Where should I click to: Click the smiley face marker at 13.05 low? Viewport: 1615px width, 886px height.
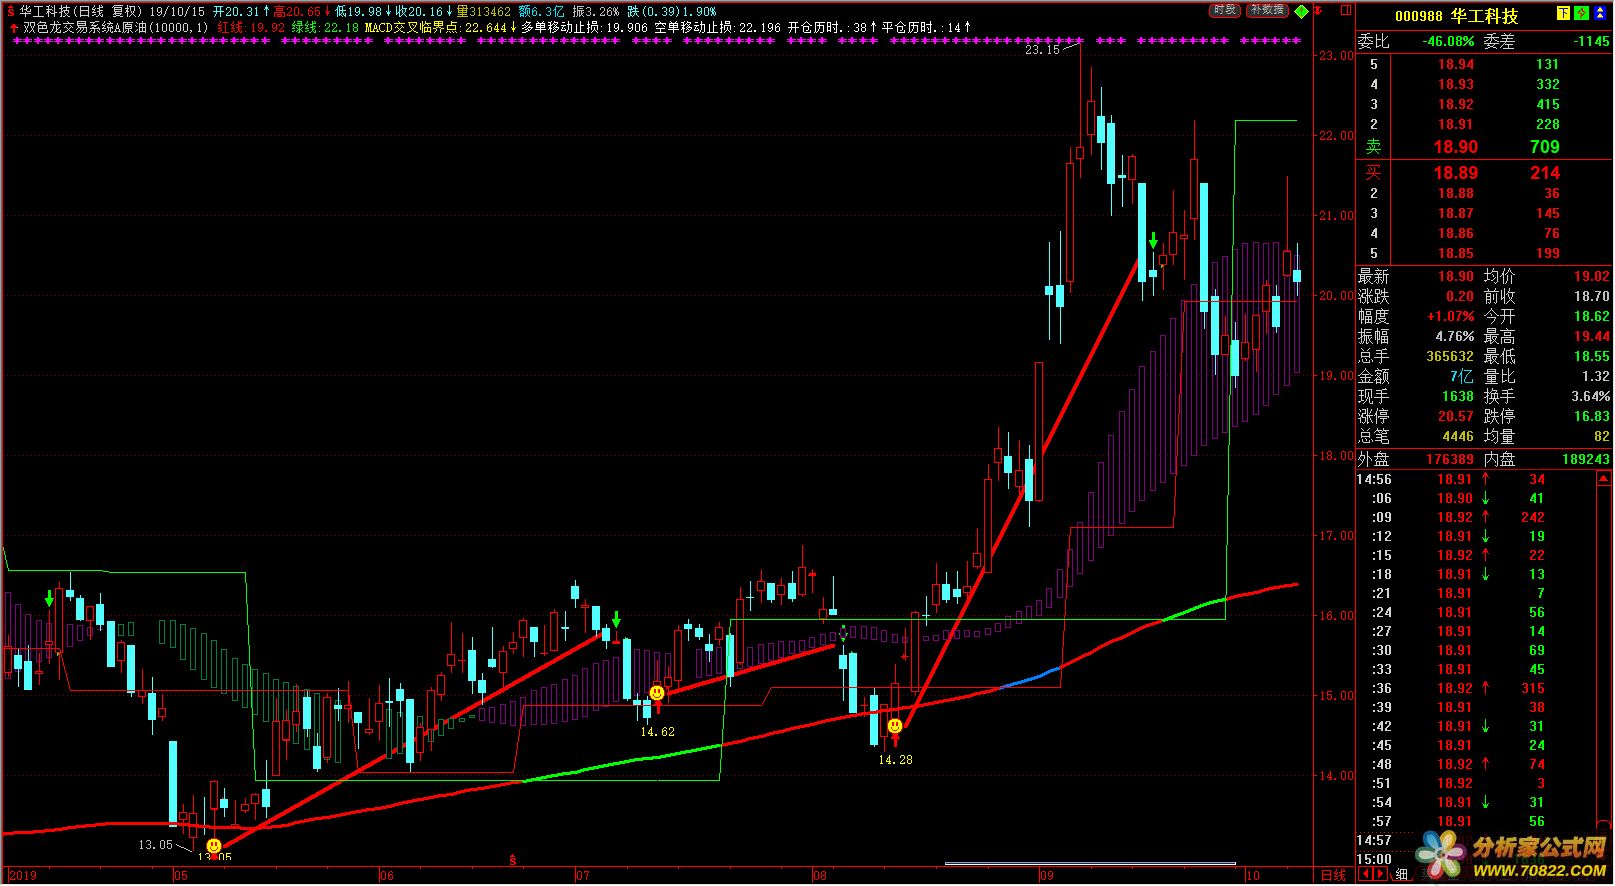[x=213, y=846]
